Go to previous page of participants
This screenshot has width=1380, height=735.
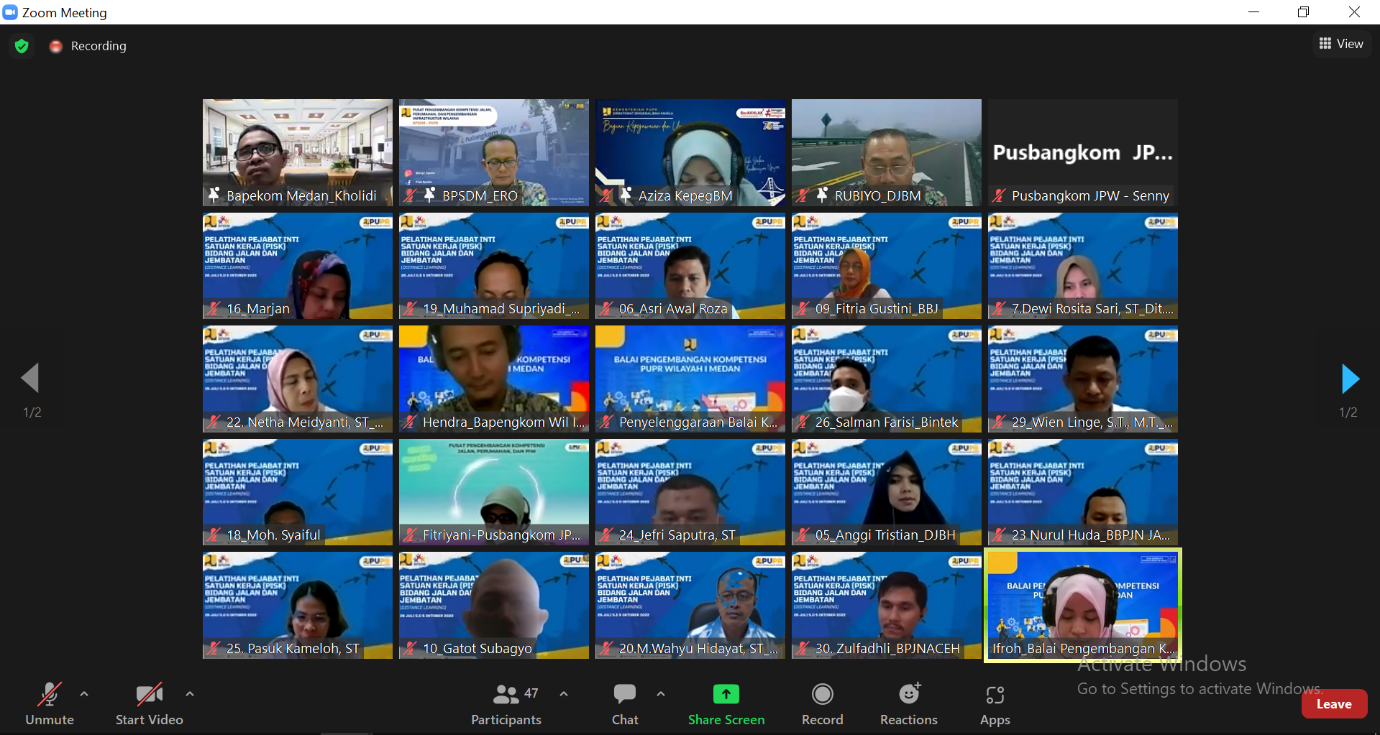(30, 379)
